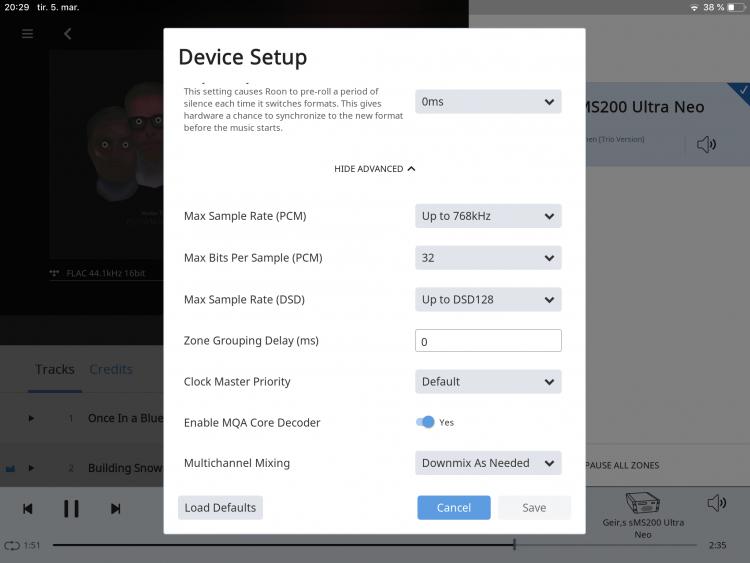
Task: Open the Max Sample Rate (PCM) dropdown
Action: coord(488,216)
